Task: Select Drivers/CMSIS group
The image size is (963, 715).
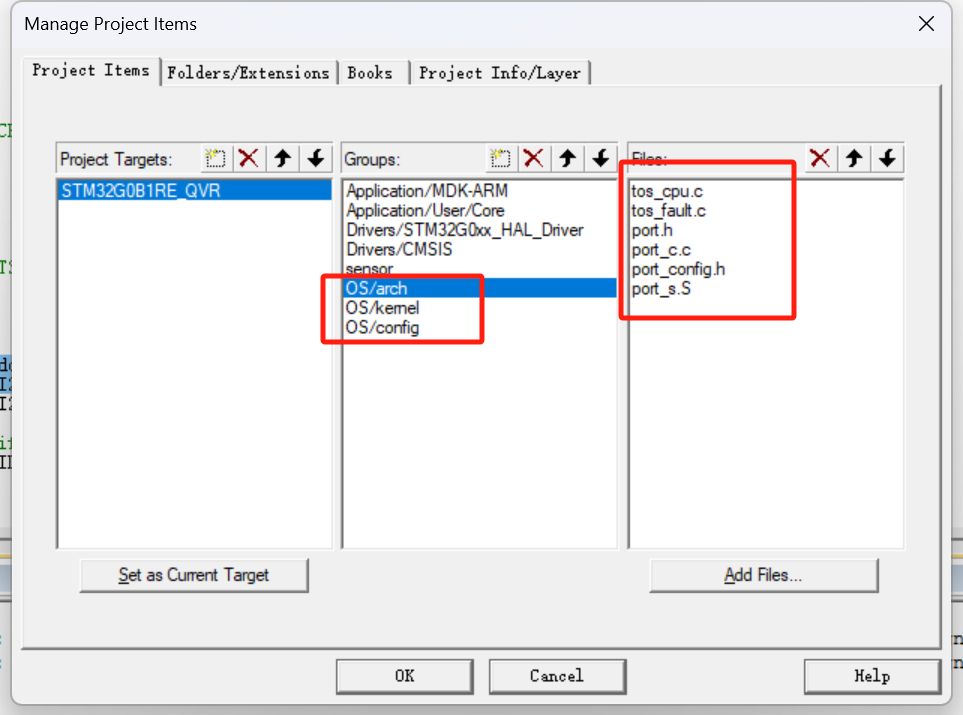Action: 398,249
